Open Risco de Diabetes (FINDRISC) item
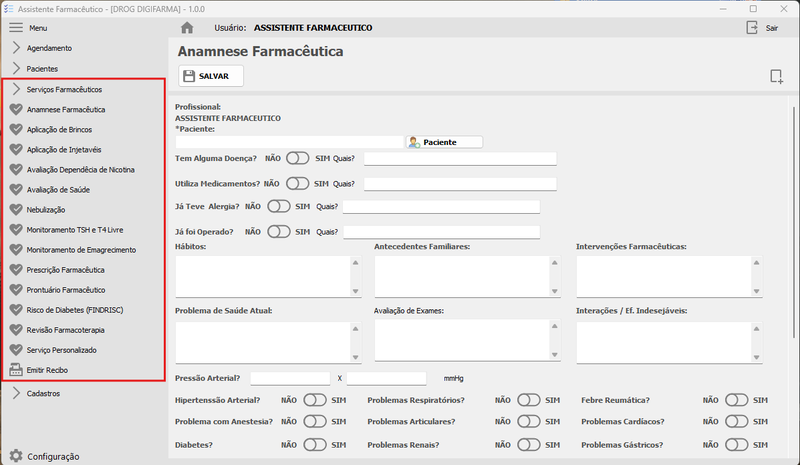 (x=74, y=310)
